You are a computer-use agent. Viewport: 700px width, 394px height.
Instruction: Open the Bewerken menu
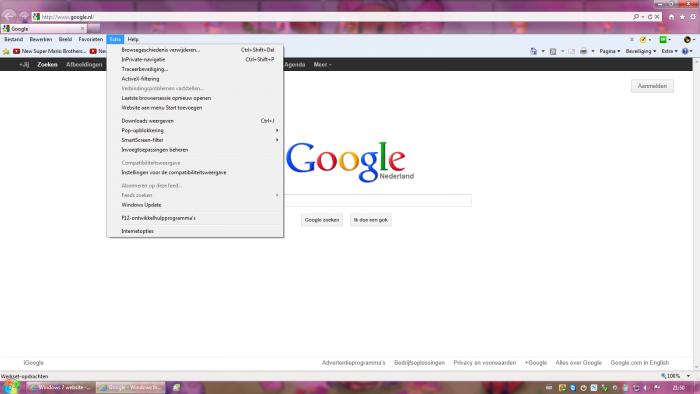point(41,39)
